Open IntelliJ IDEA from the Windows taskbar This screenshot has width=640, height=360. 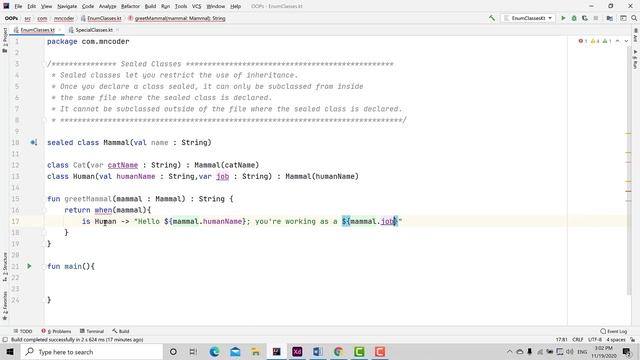coord(277,352)
